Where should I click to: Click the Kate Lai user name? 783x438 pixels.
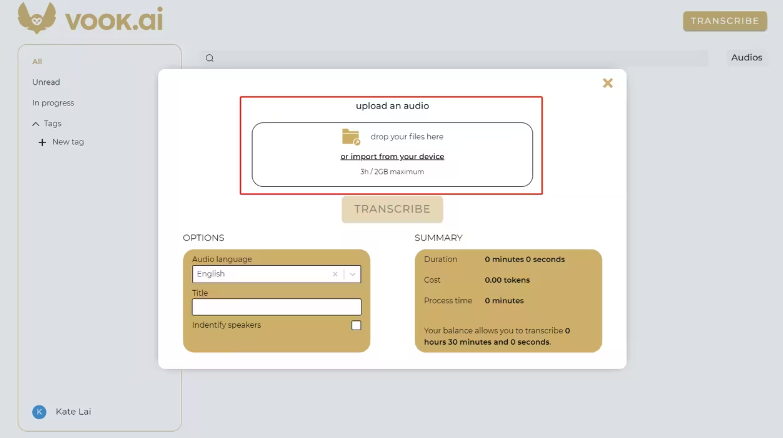point(73,412)
